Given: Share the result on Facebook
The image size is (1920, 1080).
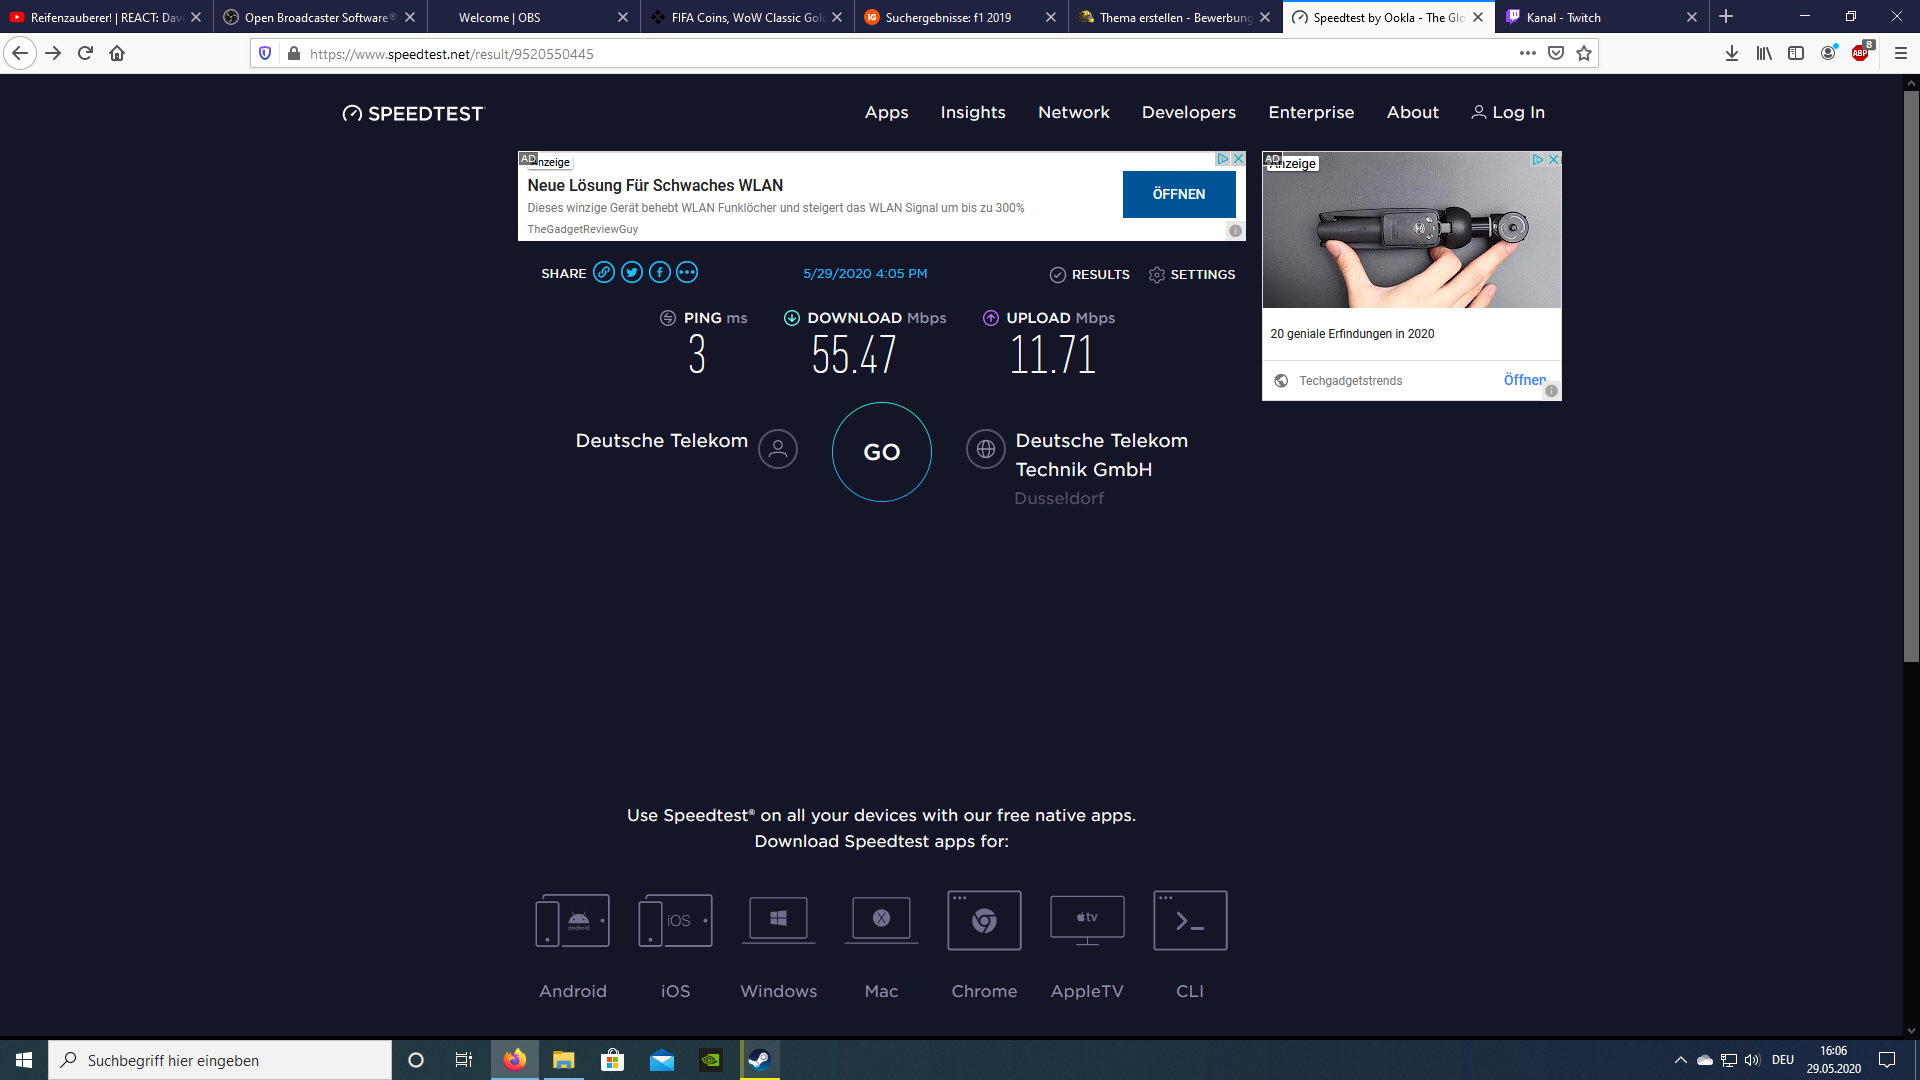Looking at the screenshot, I should pyautogui.click(x=660, y=272).
